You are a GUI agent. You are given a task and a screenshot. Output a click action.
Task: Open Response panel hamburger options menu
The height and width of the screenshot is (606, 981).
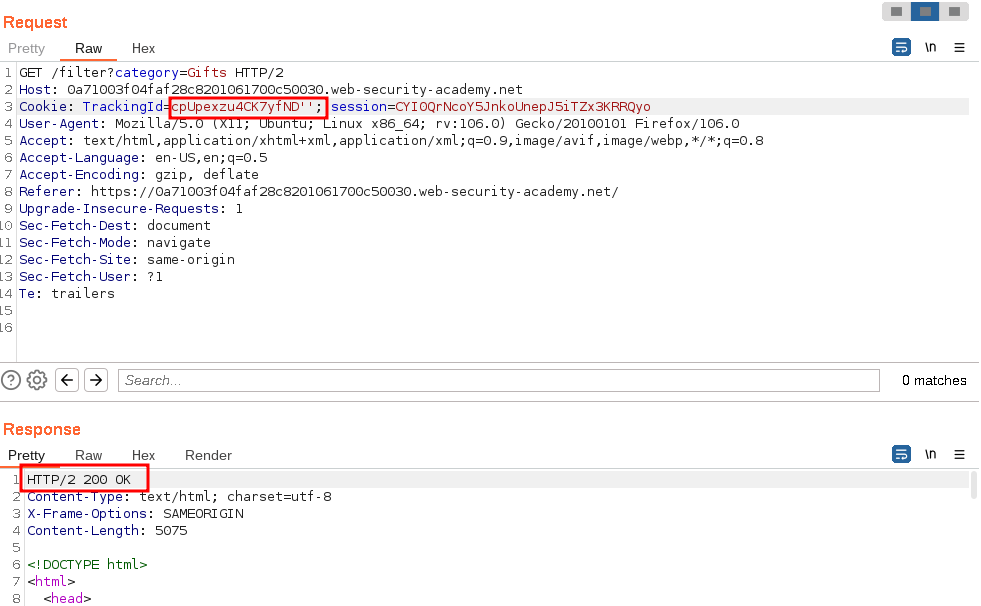959,455
